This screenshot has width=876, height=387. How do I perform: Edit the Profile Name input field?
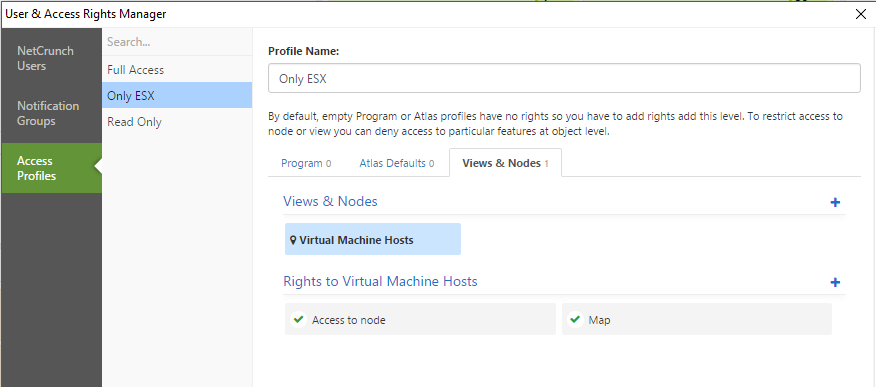pos(564,78)
